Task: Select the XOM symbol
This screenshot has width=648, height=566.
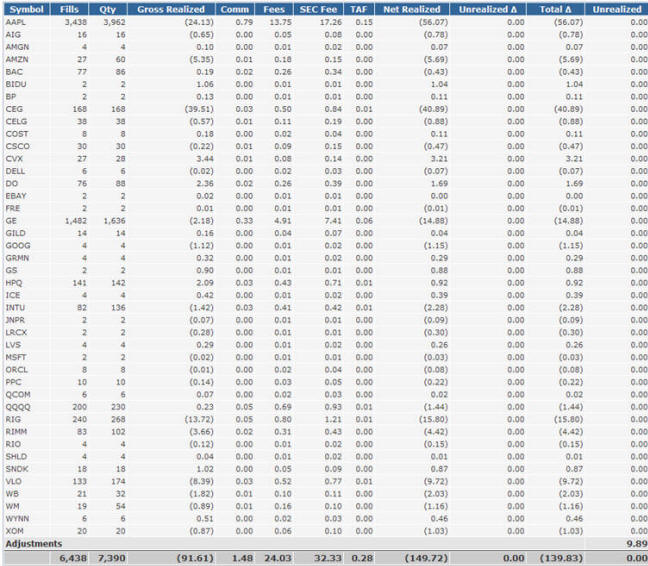Action: coord(14,531)
